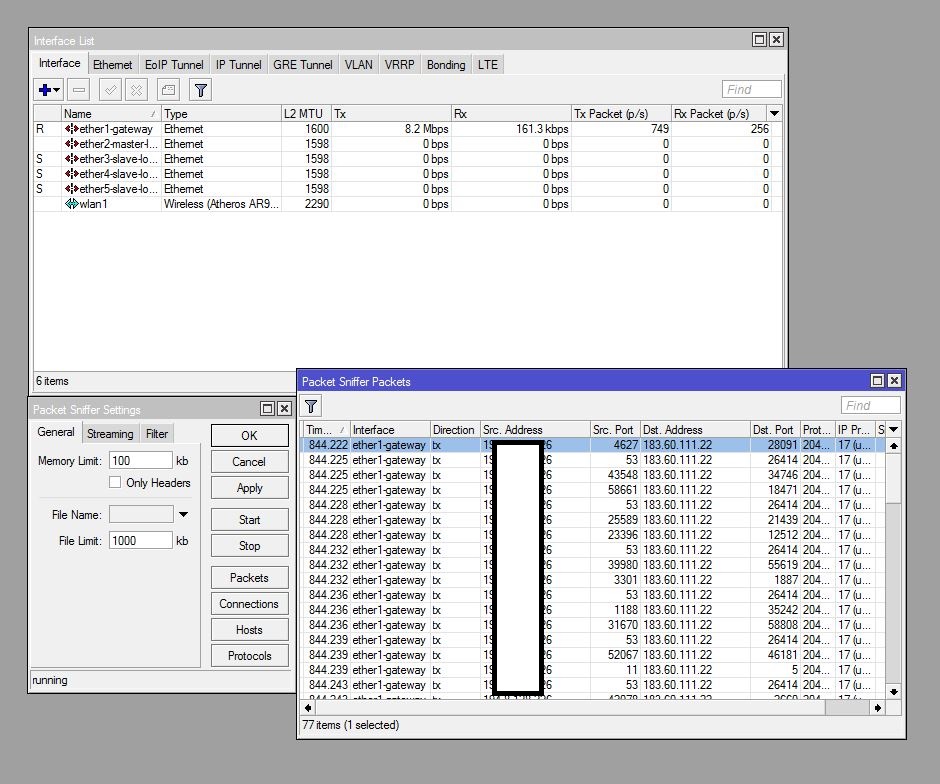Click the Disable X toolbar icon
The image size is (940, 784).
[137, 90]
